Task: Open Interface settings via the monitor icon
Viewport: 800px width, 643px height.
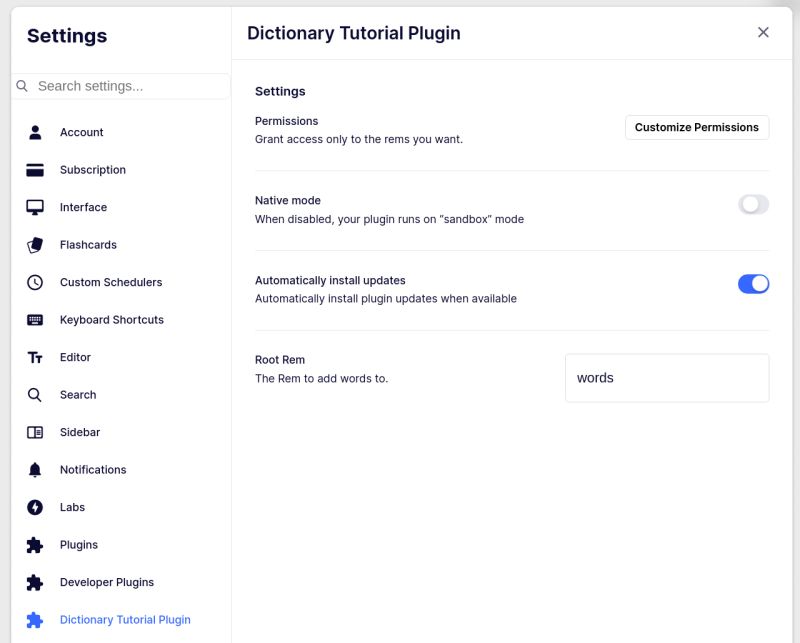Action: click(36, 207)
